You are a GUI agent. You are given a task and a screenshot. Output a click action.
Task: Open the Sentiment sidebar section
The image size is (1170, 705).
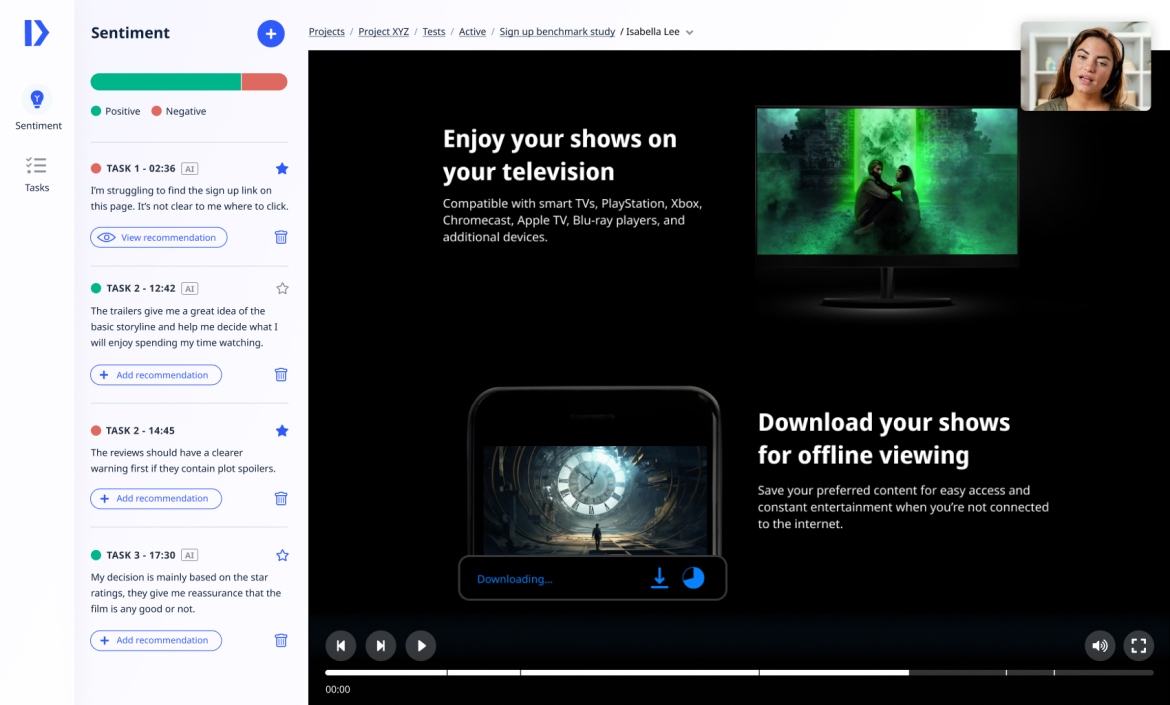(x=38, y=109)
